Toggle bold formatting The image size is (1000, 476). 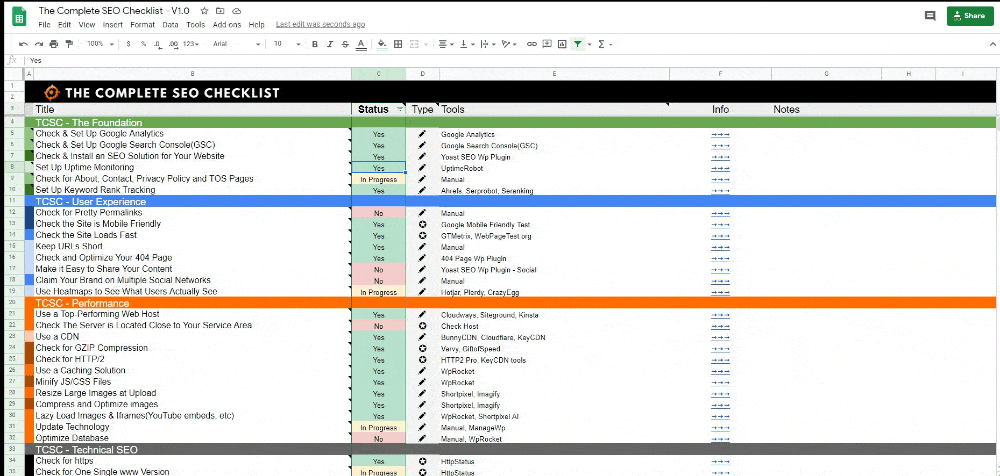pyautogui.click(x=314, y=44)
